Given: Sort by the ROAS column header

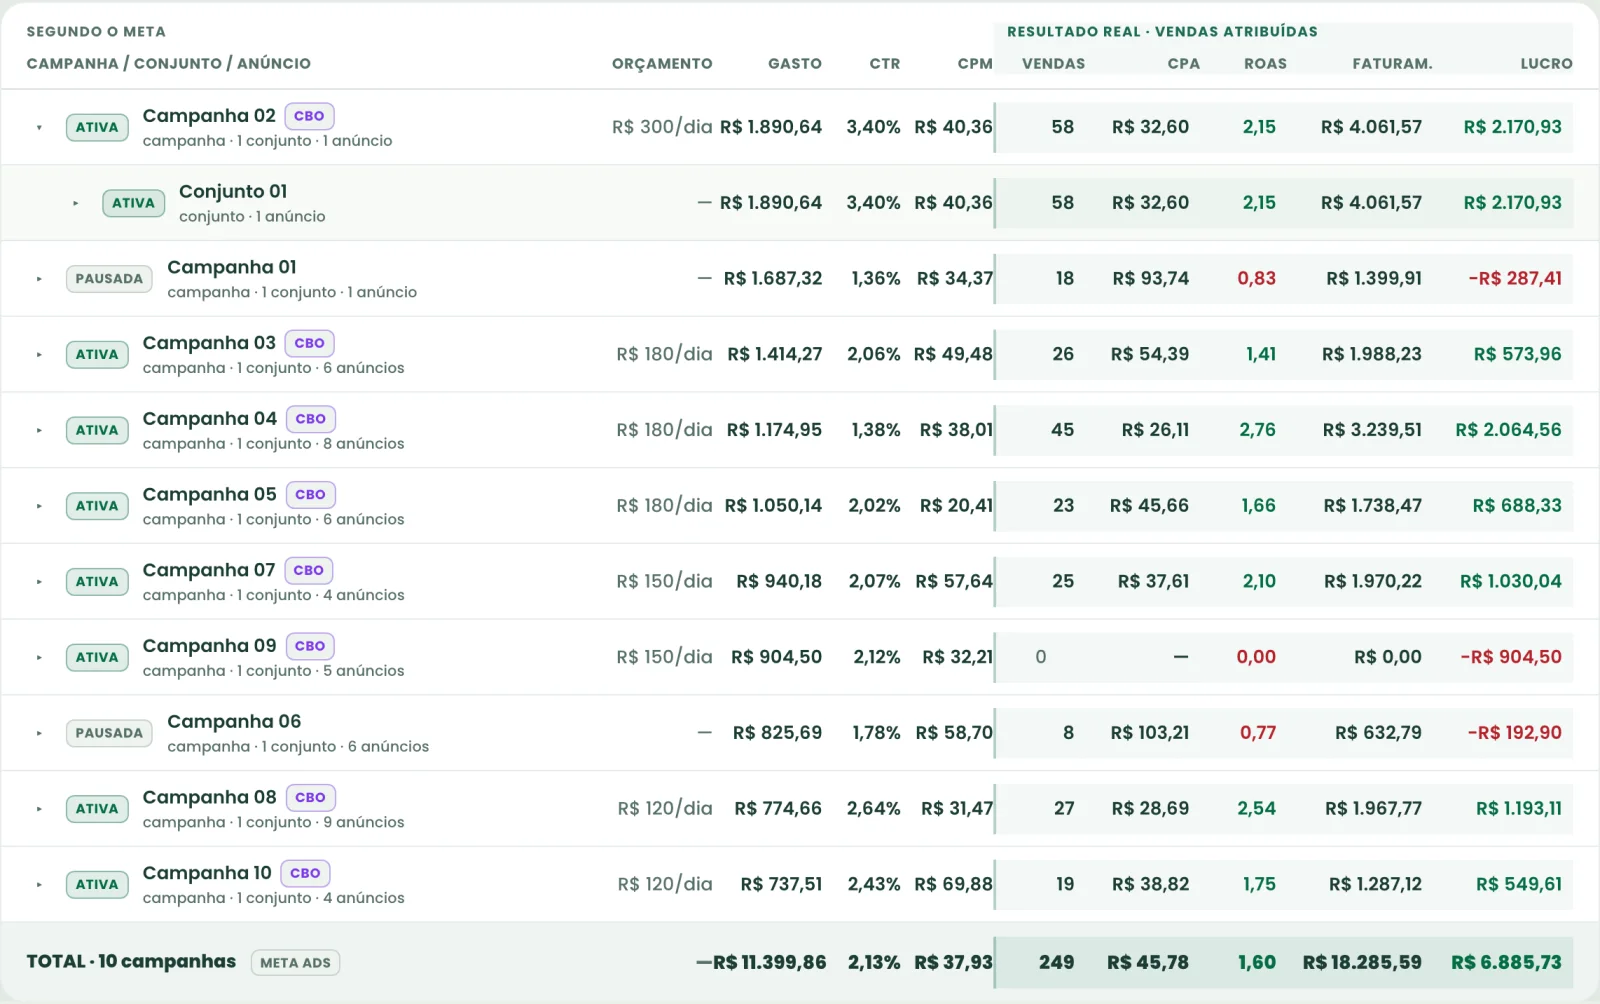Looking at the screenshot, I should (x=1265, y=64).
